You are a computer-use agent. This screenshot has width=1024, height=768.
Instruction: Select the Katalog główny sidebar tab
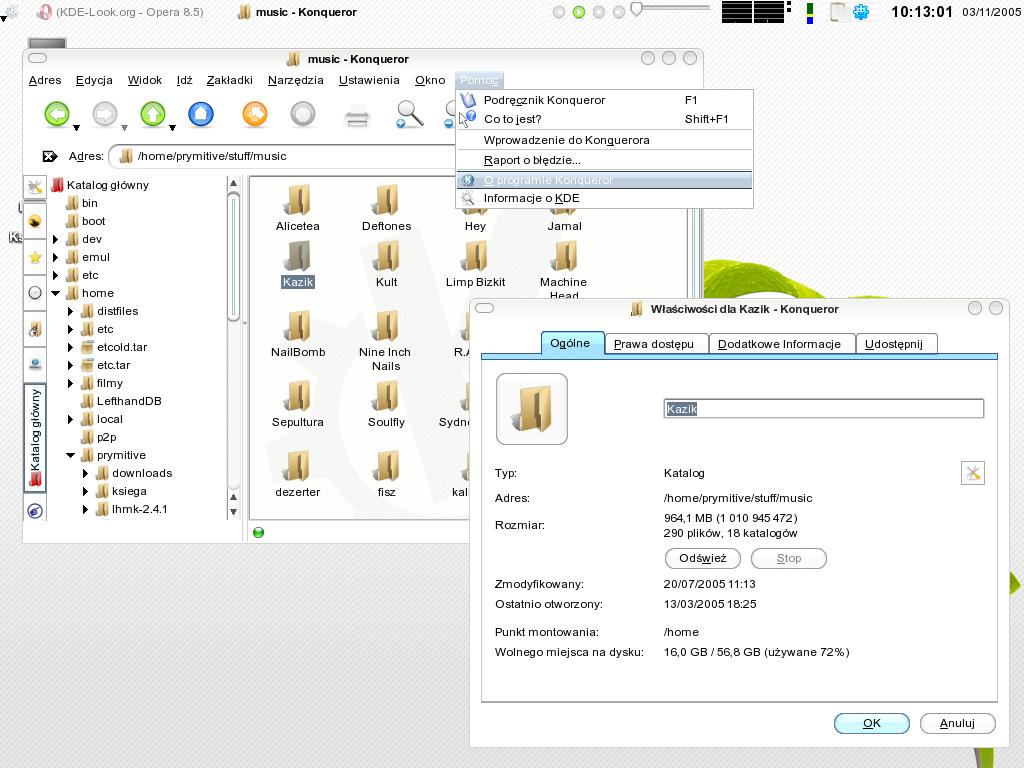click(35, 438)
